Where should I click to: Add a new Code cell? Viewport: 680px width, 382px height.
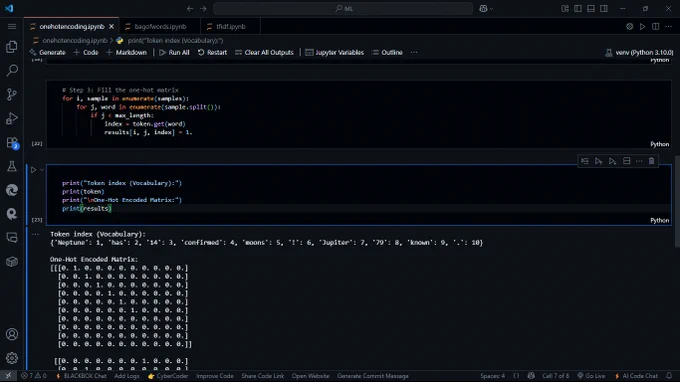click(x=86, y=52)
